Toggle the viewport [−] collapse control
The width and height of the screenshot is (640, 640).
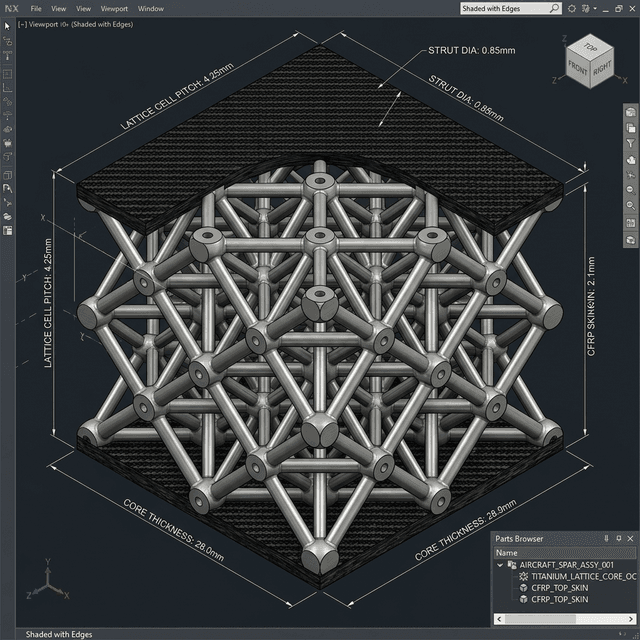point(23,23)
